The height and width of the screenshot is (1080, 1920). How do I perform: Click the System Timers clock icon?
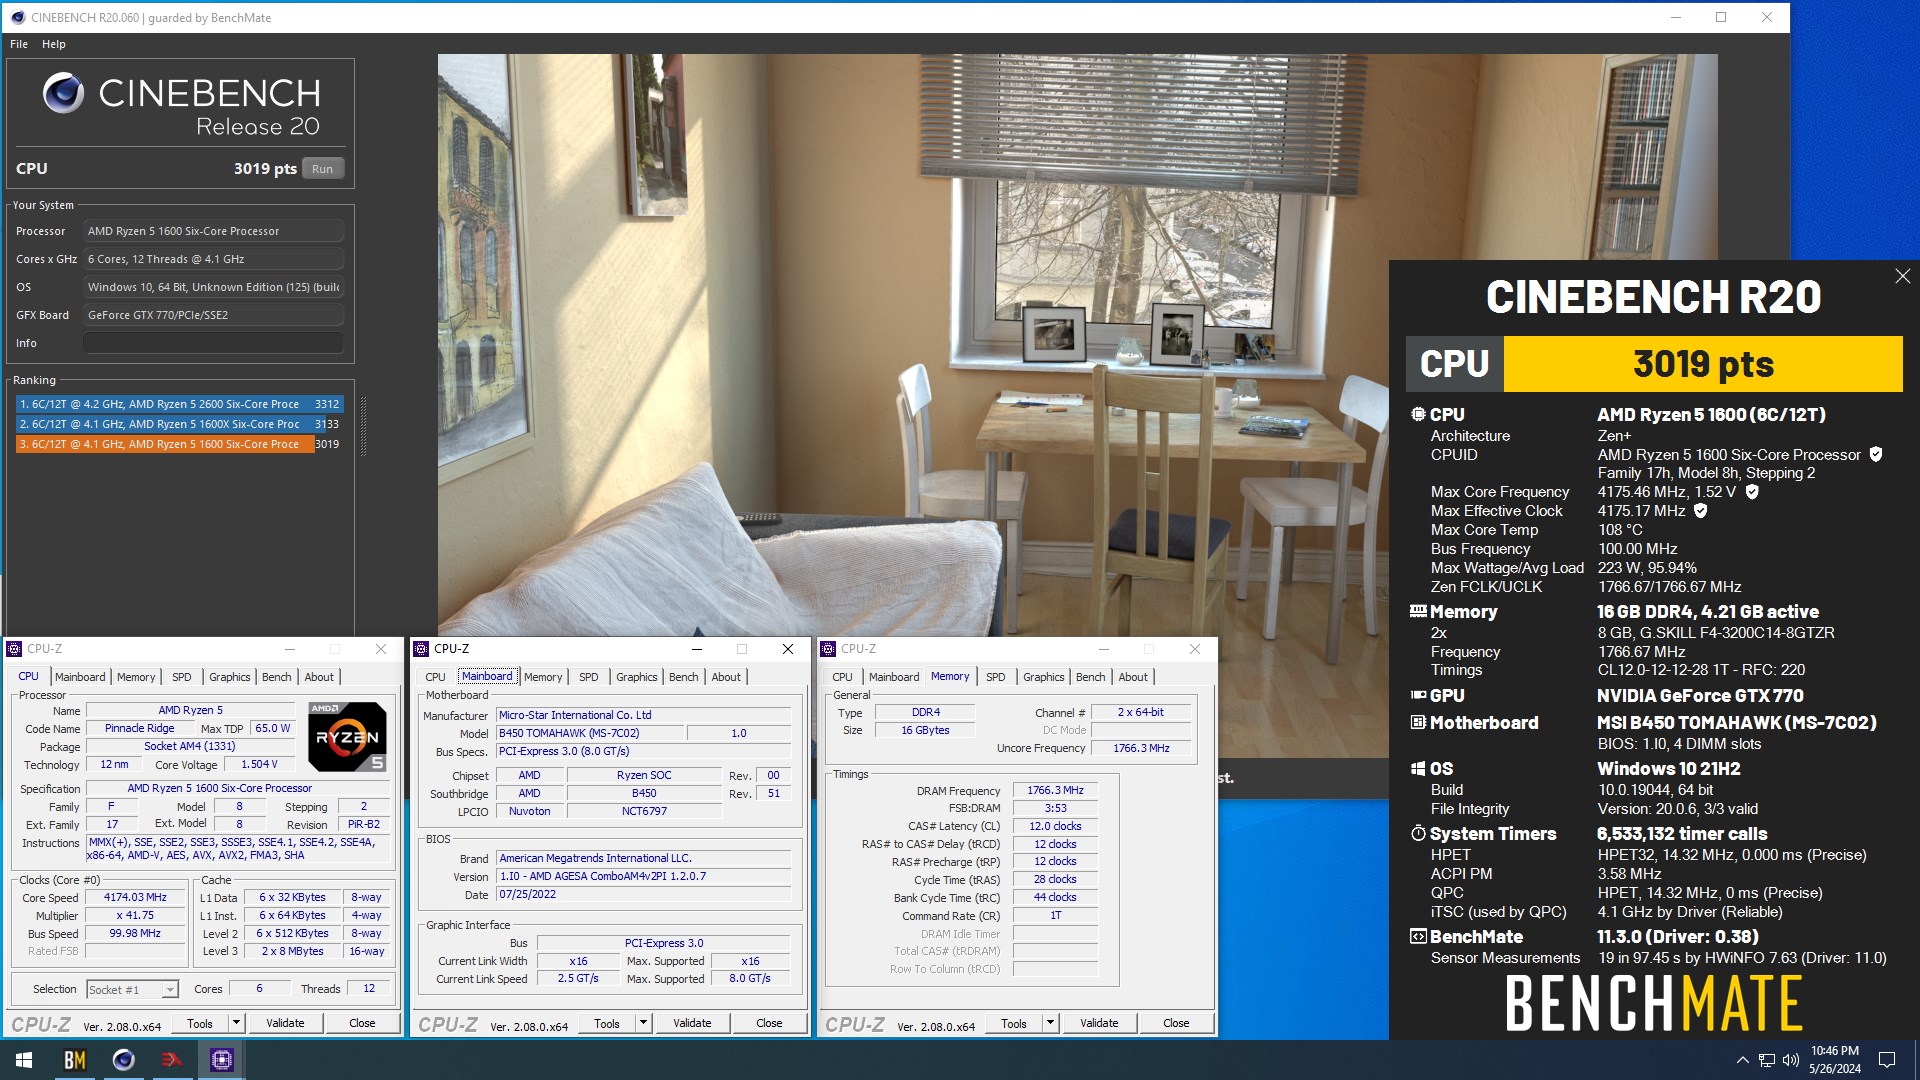(1418, 833)
